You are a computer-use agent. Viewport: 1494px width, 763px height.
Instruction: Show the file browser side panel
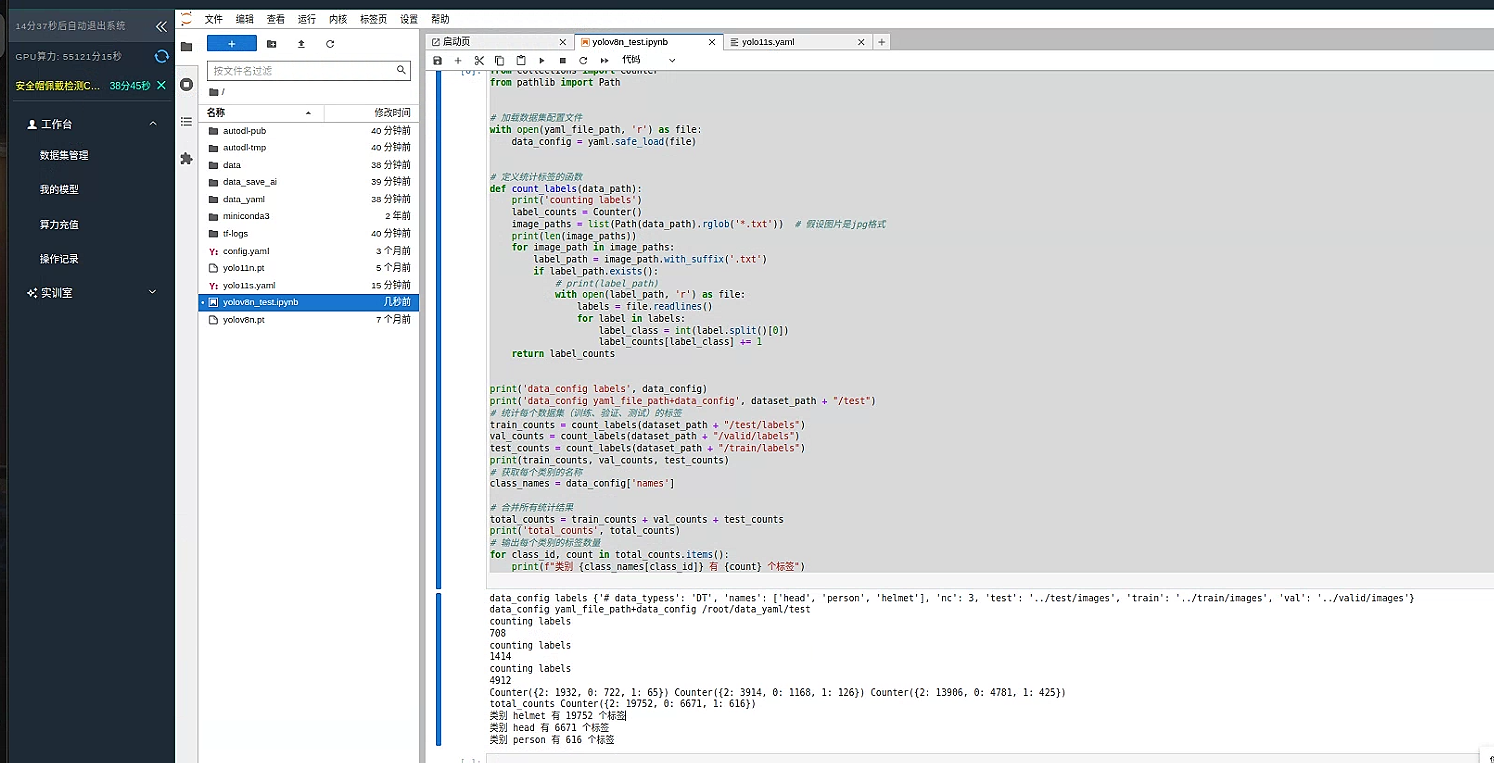coord(186,47)
